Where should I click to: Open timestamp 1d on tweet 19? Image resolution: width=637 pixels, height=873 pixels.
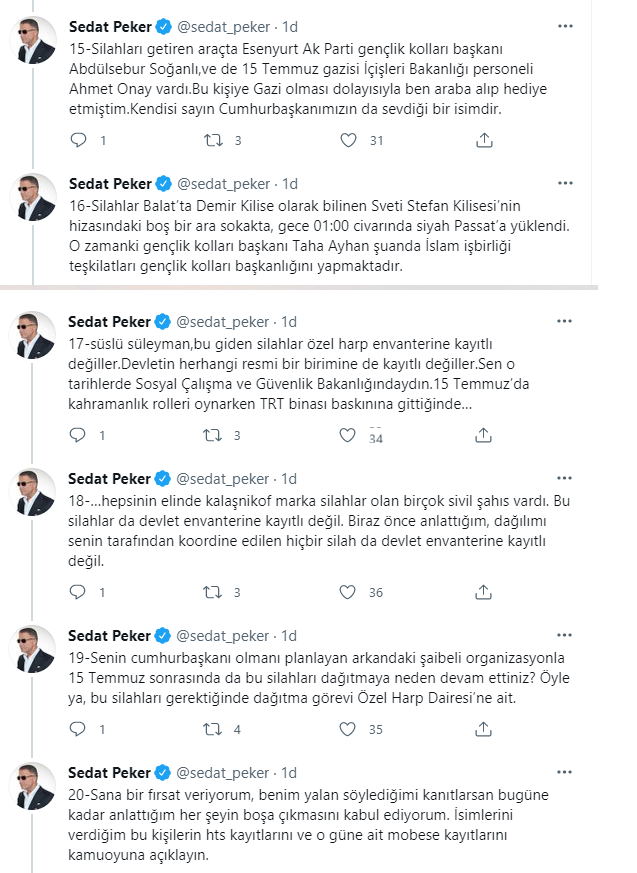[289, 636]
